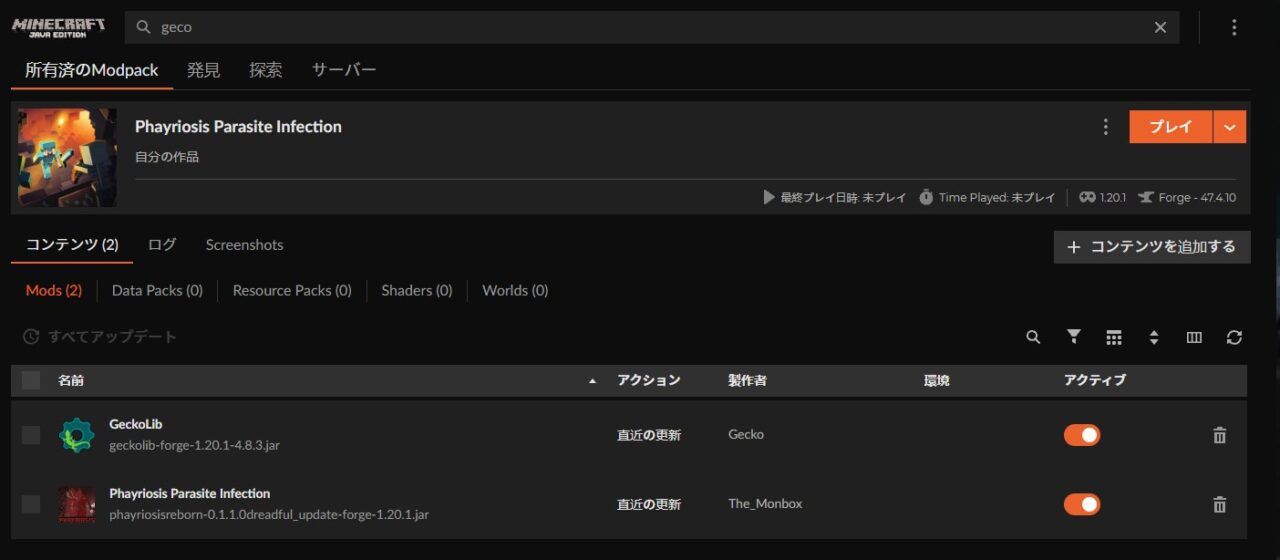Screen dimensions: 1280x560
Task: Click すべてアップデート button
Action: 100,337
